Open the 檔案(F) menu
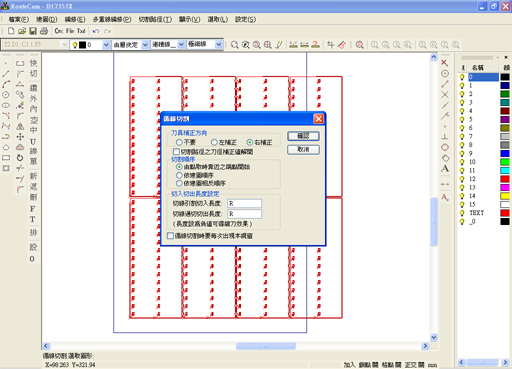 (19, 19)
